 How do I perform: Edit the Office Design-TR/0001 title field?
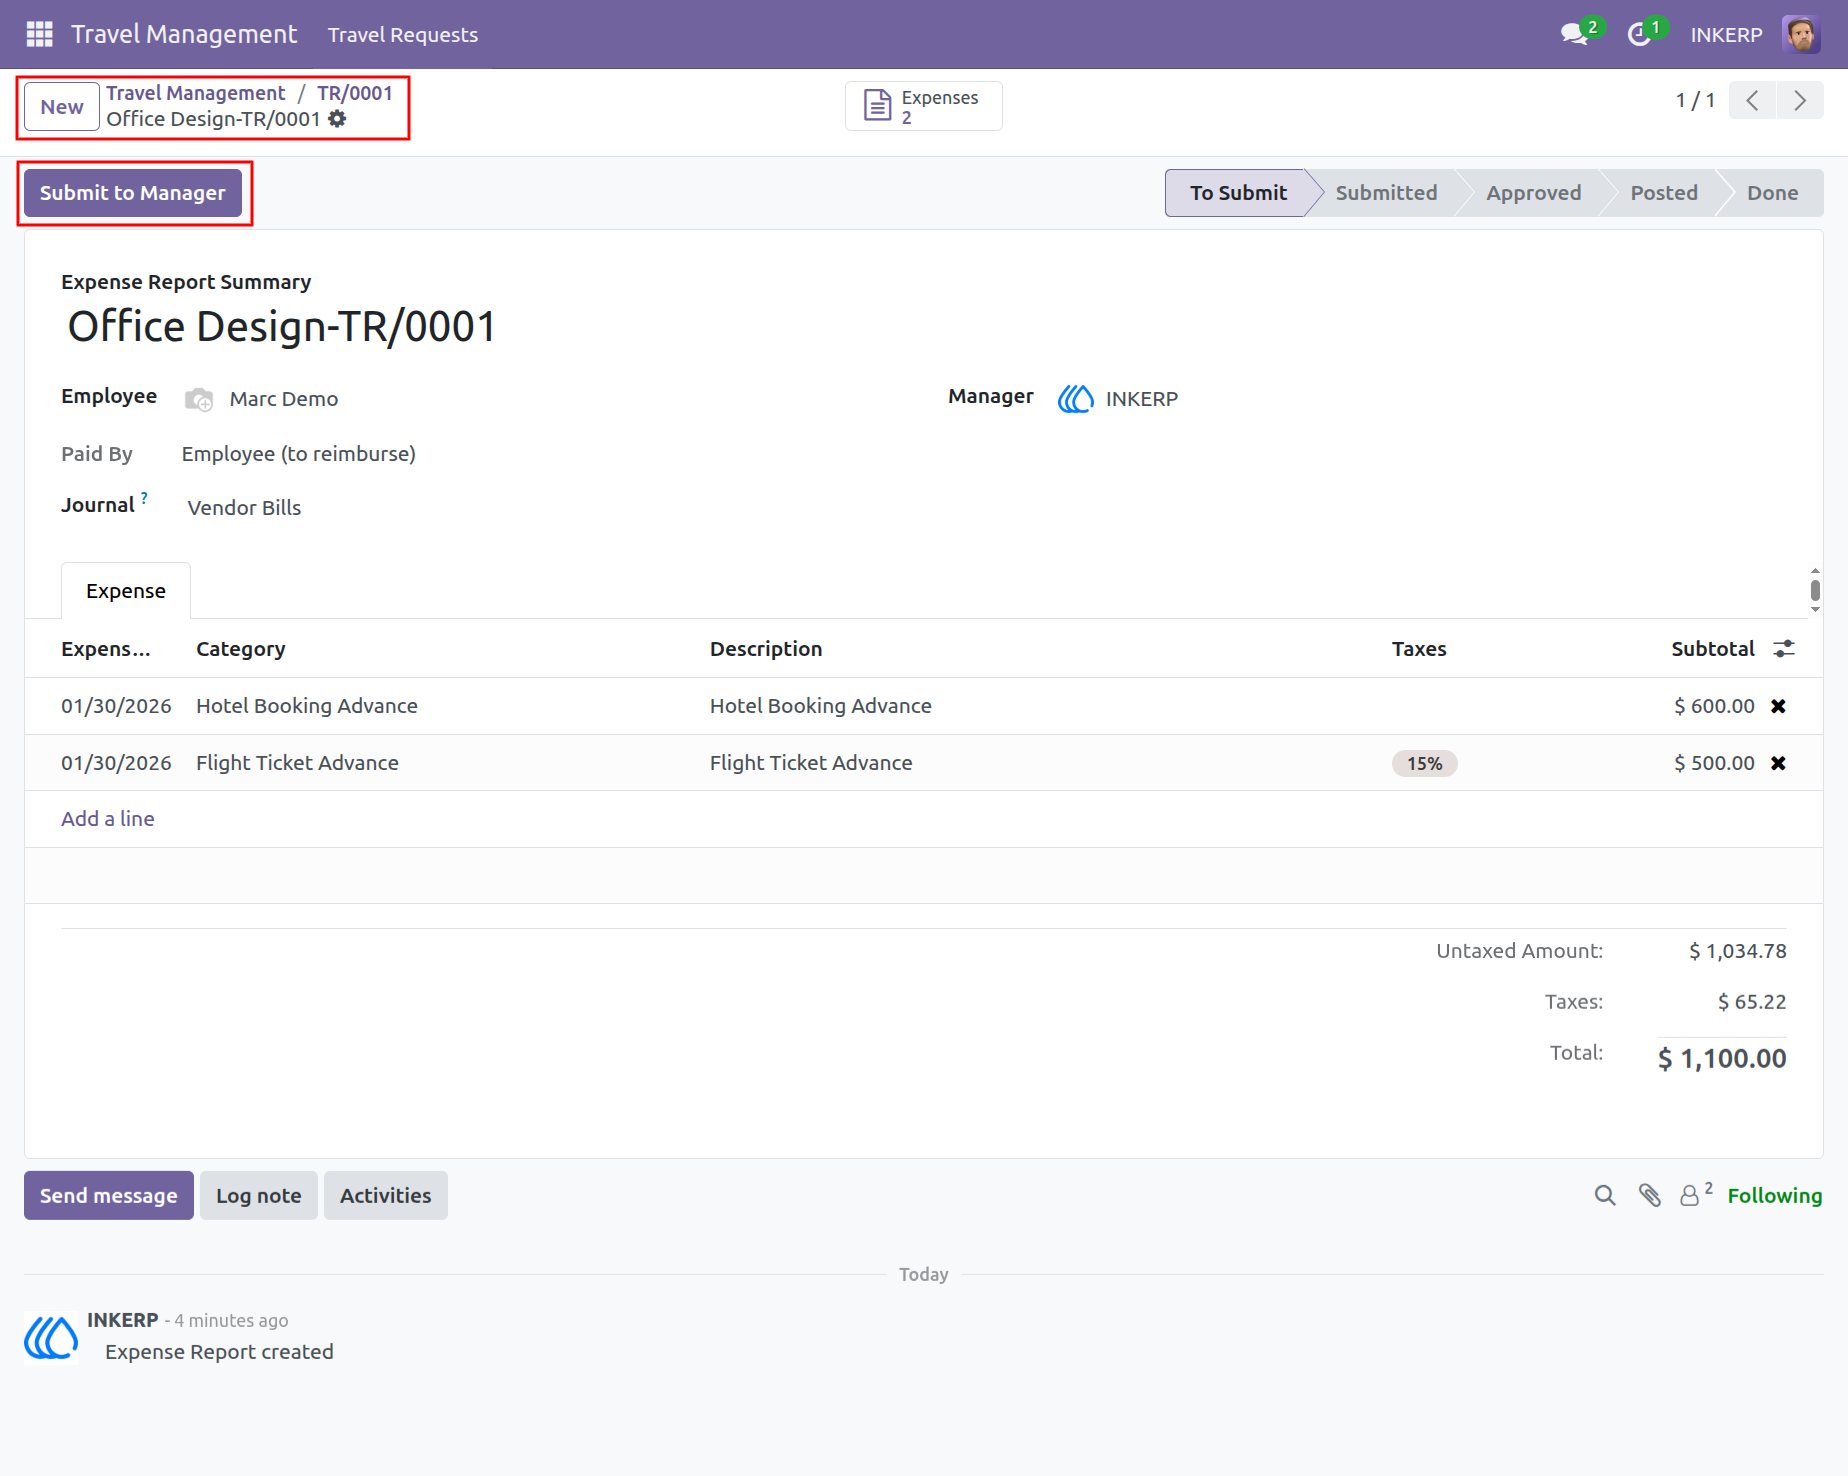(282, 327)
